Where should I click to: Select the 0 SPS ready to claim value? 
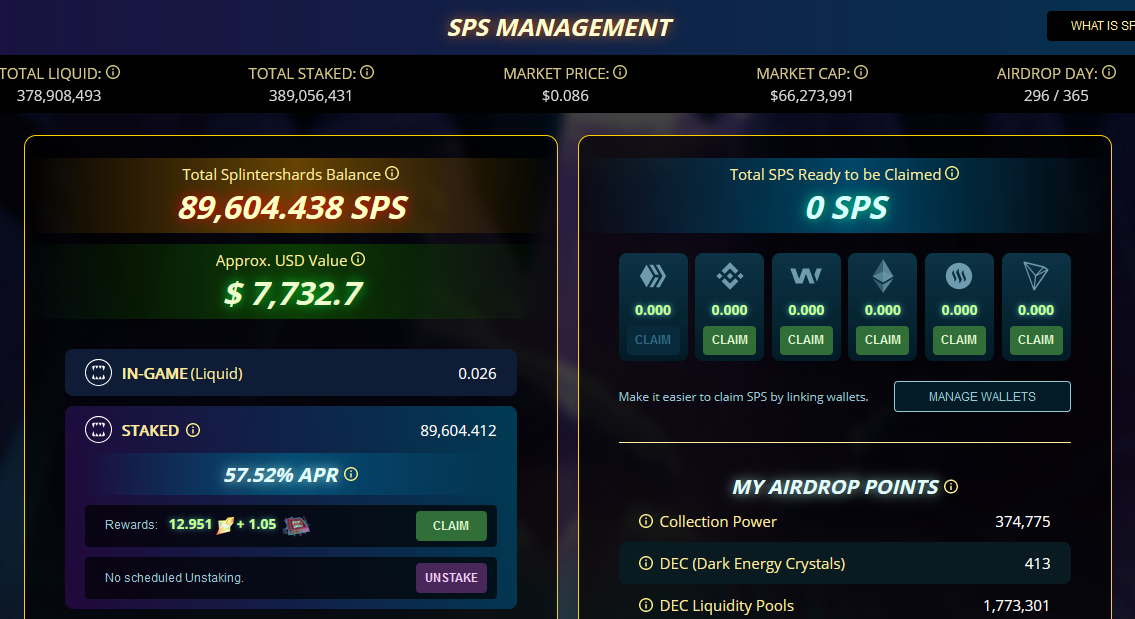846,208
